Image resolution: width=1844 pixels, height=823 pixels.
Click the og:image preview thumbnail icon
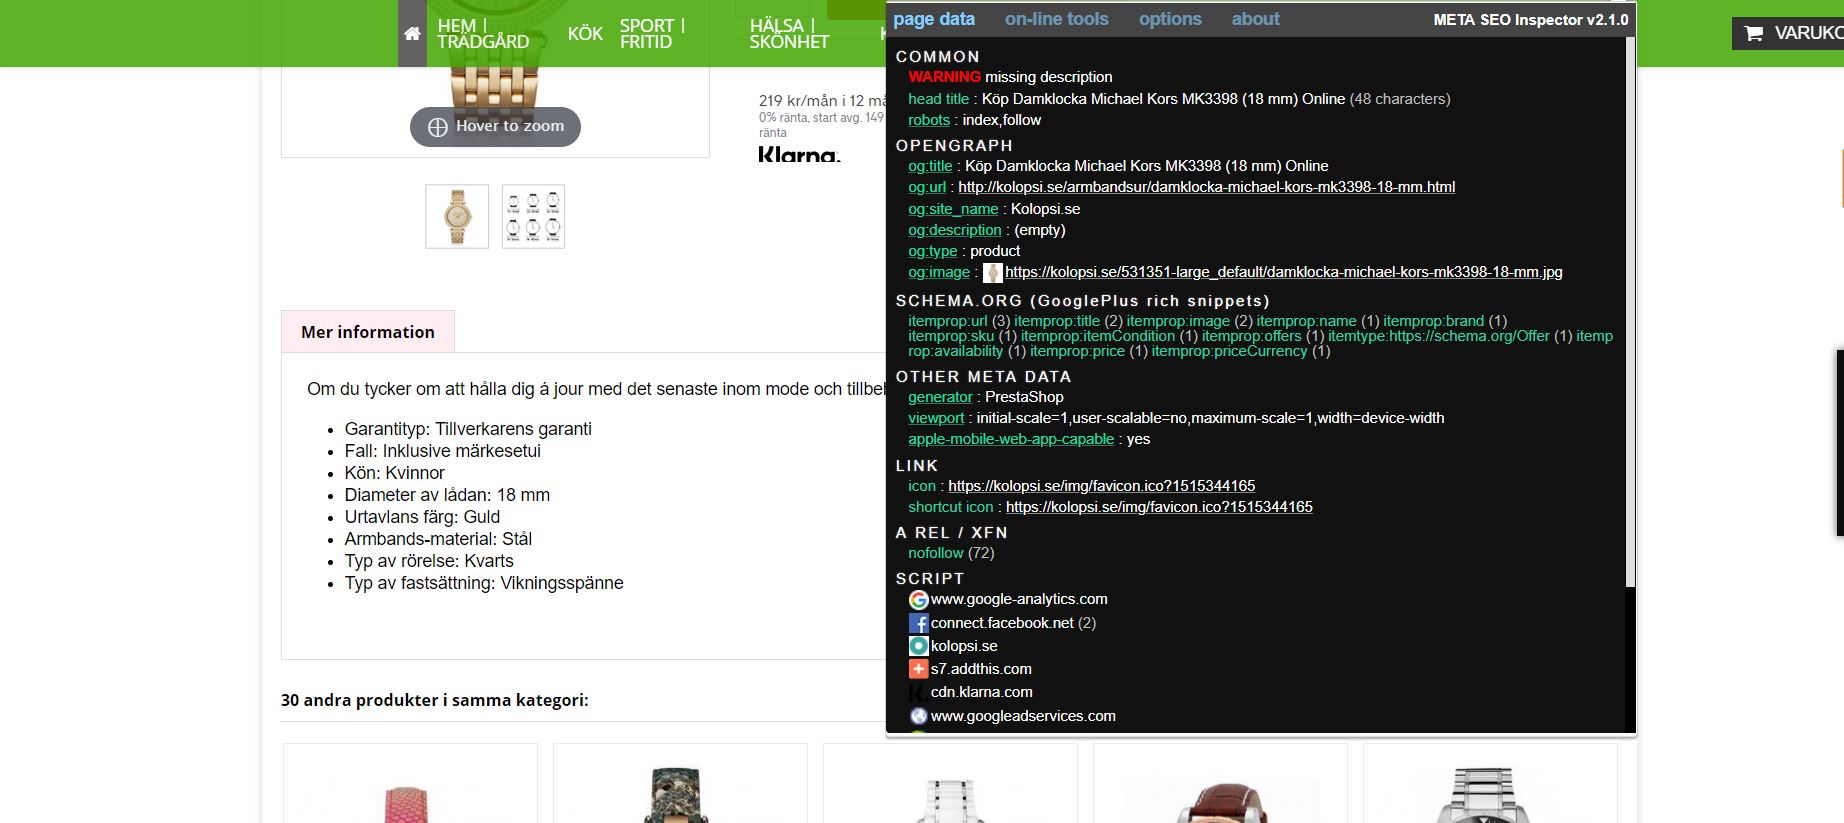(x=993, y=272)
